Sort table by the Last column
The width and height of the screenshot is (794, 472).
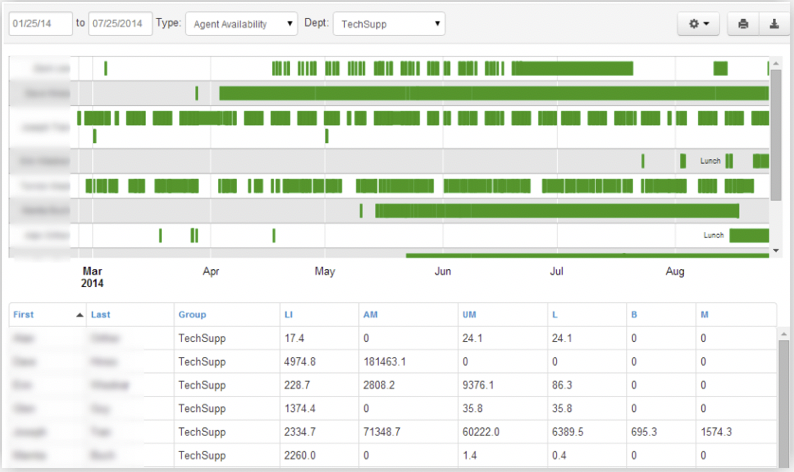(101, 314)
